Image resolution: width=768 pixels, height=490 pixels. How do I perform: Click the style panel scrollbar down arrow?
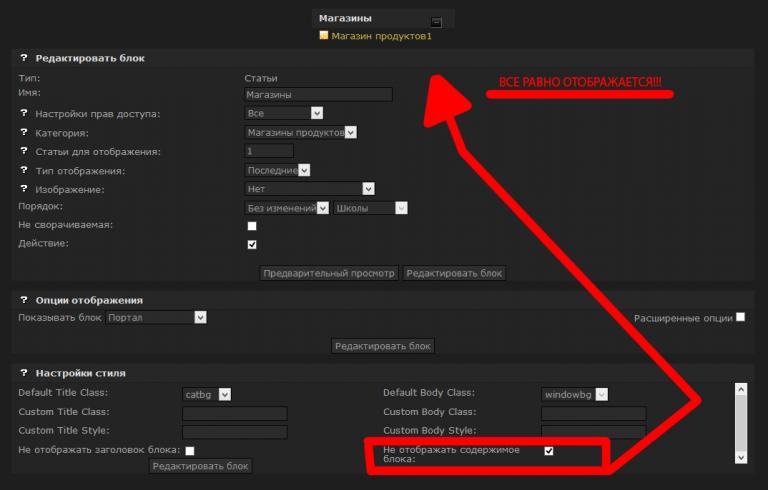point(741,458)
